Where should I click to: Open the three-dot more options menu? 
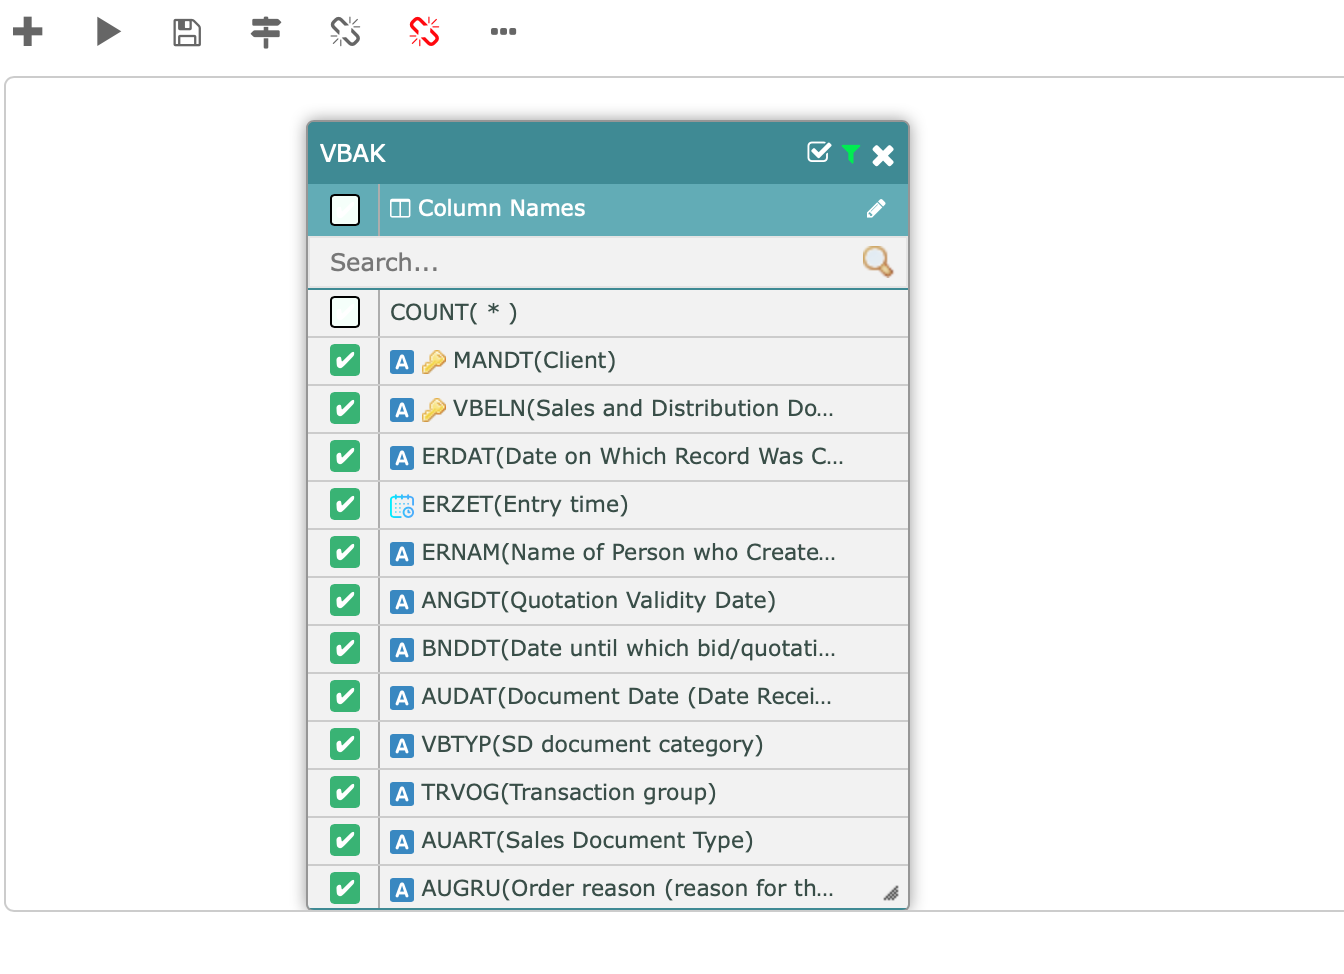[503, 32]
